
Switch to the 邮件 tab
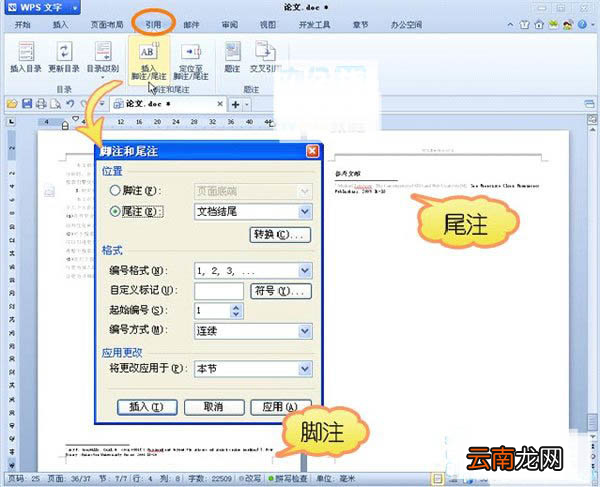[x=191, y=25]
